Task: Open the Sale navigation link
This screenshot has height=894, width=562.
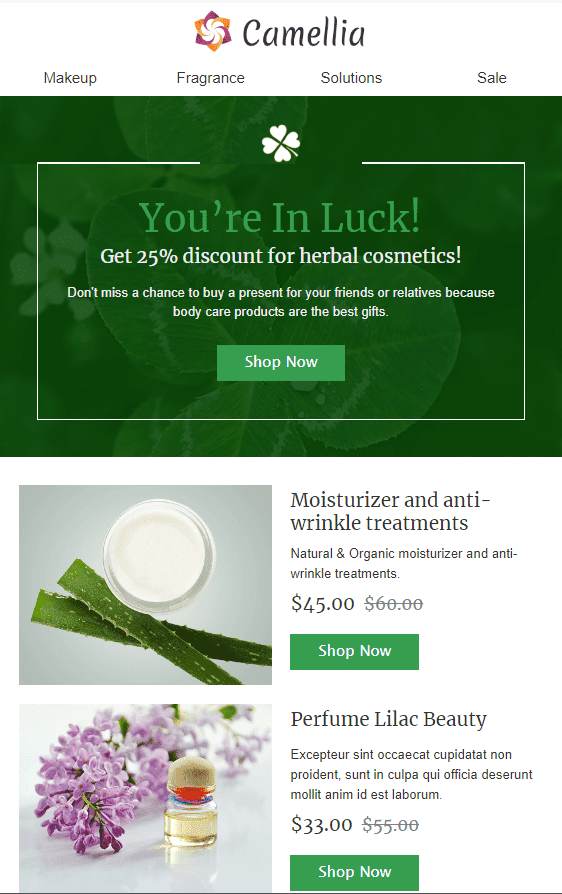Action: tap(492, 78)
